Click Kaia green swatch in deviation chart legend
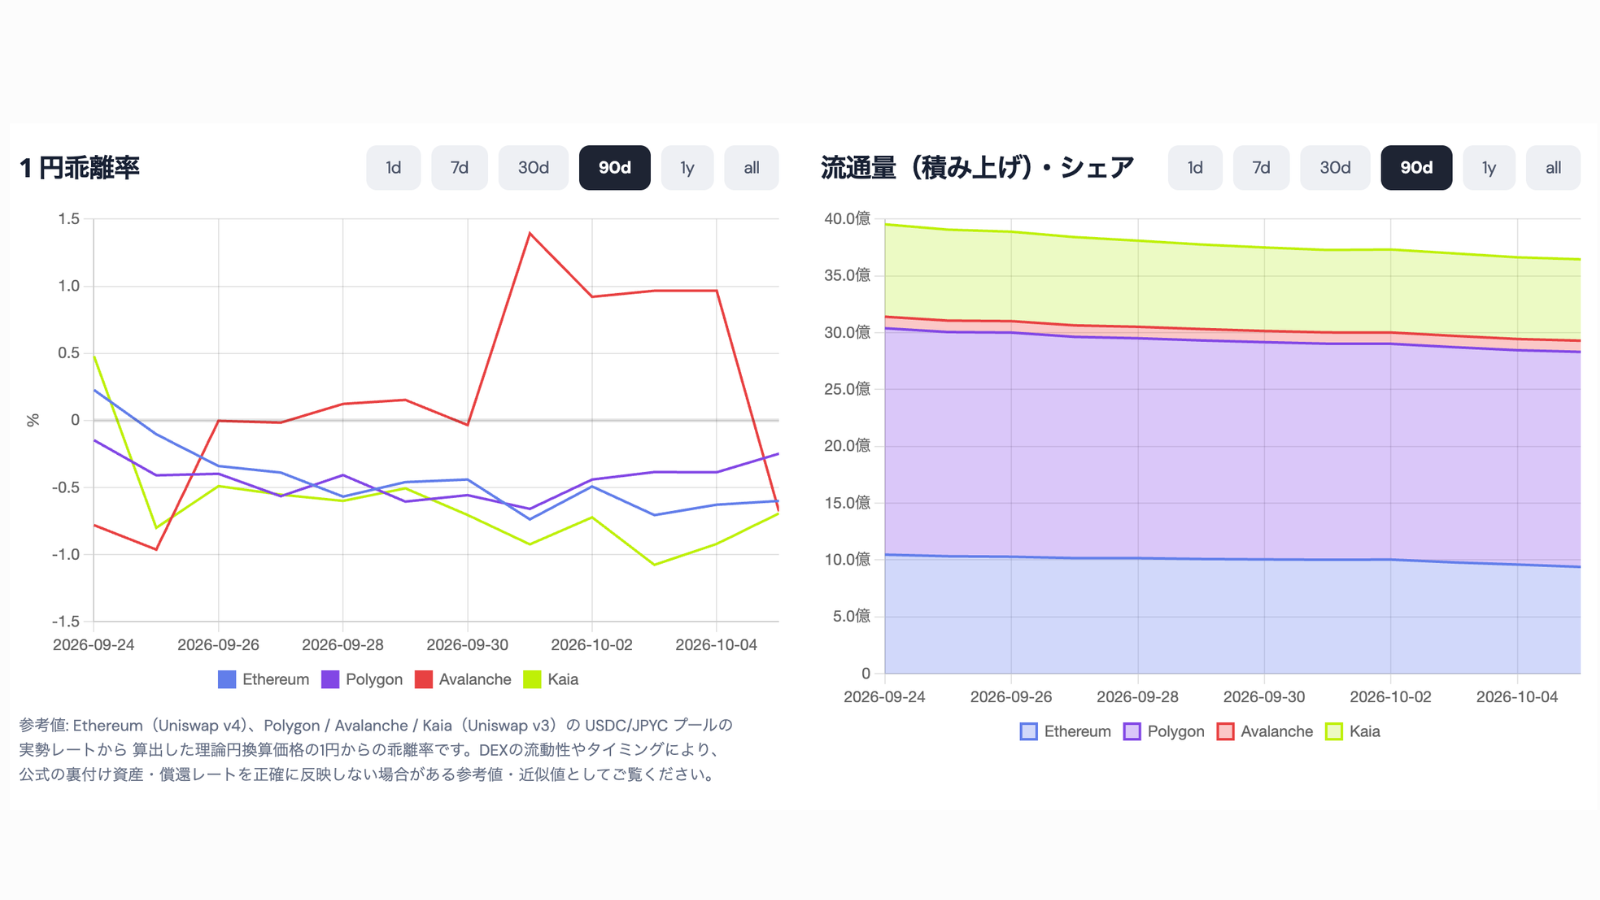 click(x=532, y=680)
